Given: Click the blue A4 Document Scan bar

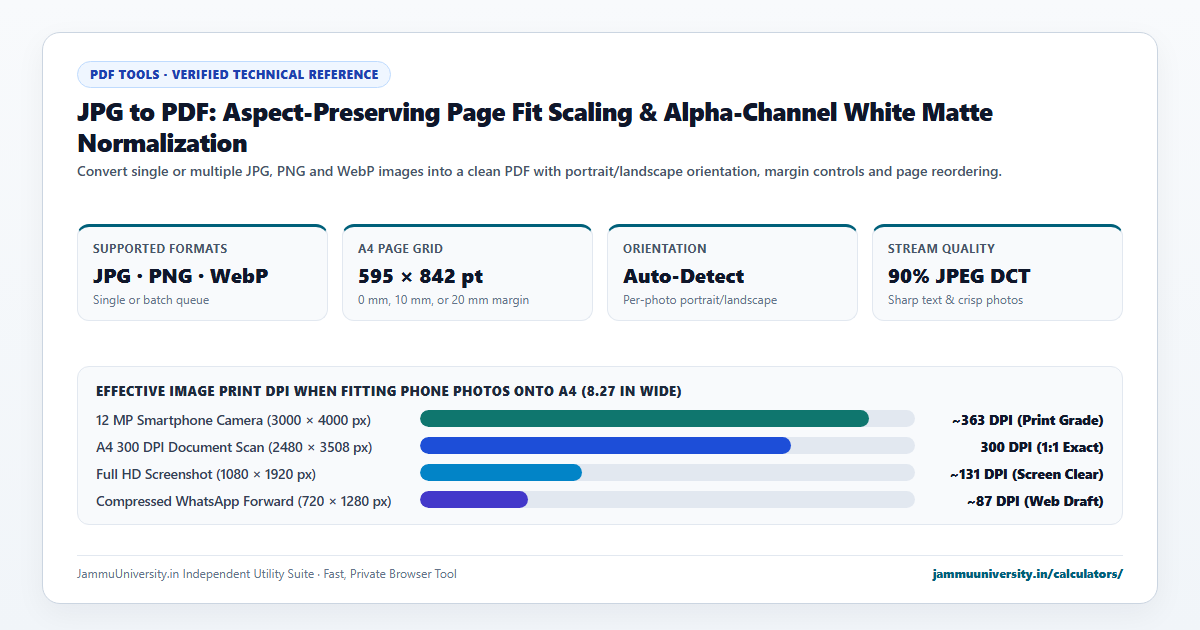Looking at the screenshot, I should tap(605, 446).
